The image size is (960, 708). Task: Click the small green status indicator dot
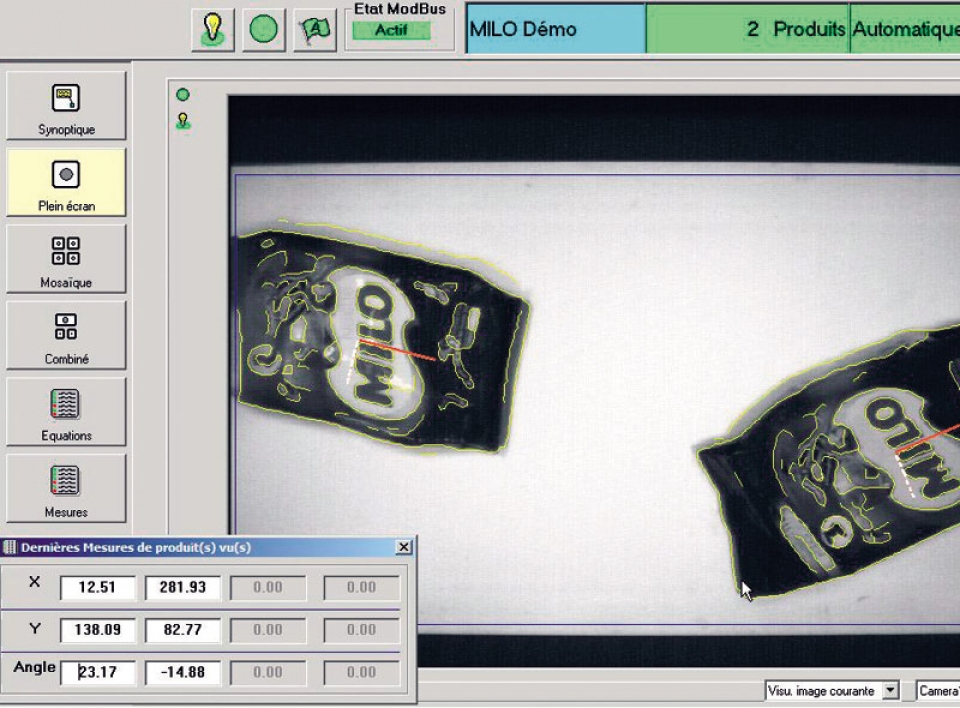[x=183, y=95]
